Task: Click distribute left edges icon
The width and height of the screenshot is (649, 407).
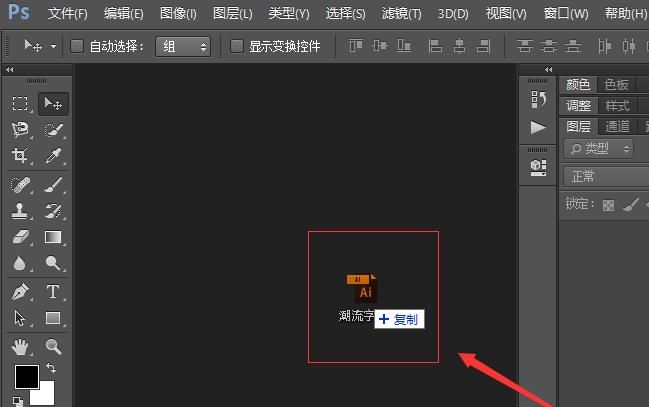Action: (x=604, y=46)
